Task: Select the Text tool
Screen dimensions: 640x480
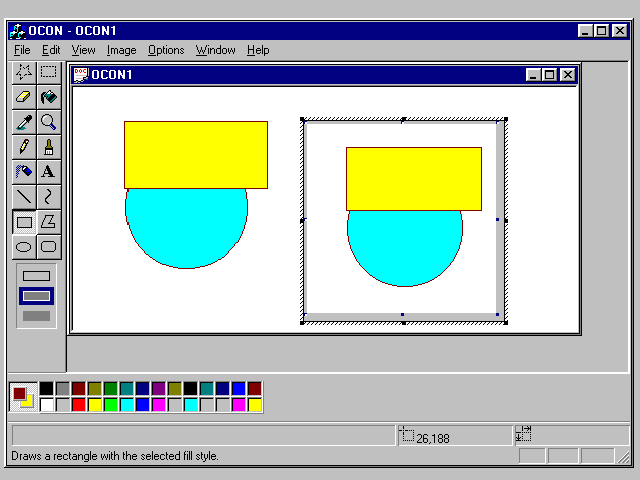Action: (x=48, y=172)
